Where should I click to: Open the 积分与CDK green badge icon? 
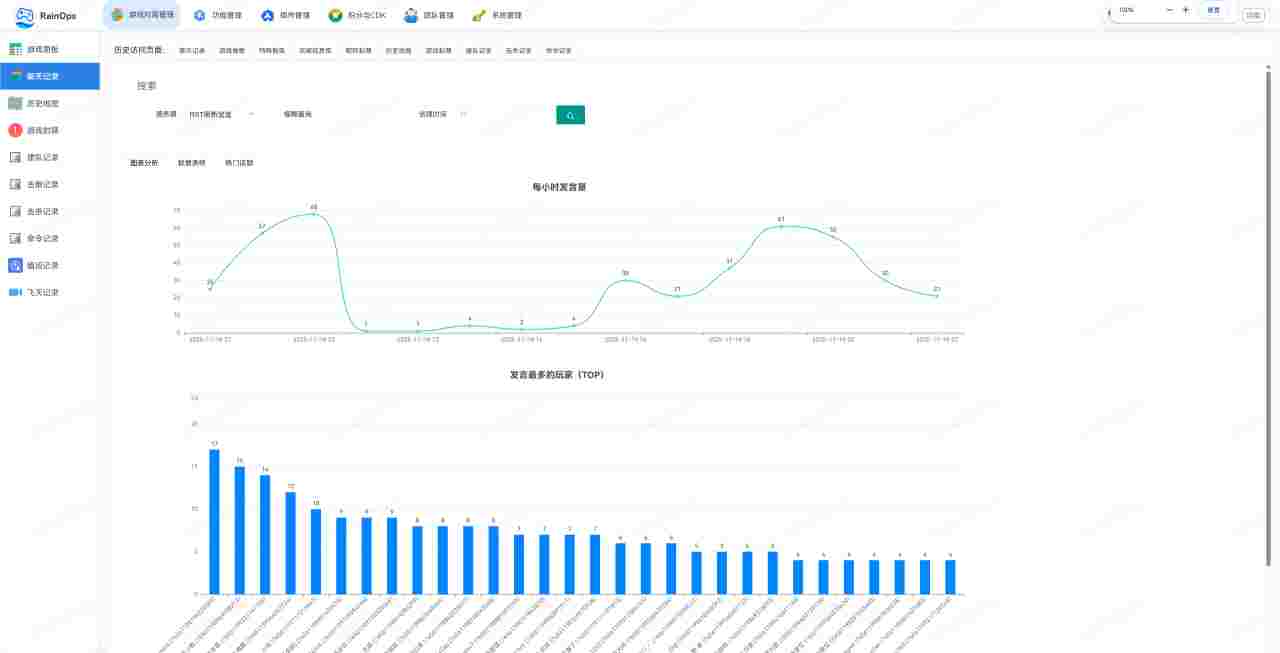click(336, 15)
